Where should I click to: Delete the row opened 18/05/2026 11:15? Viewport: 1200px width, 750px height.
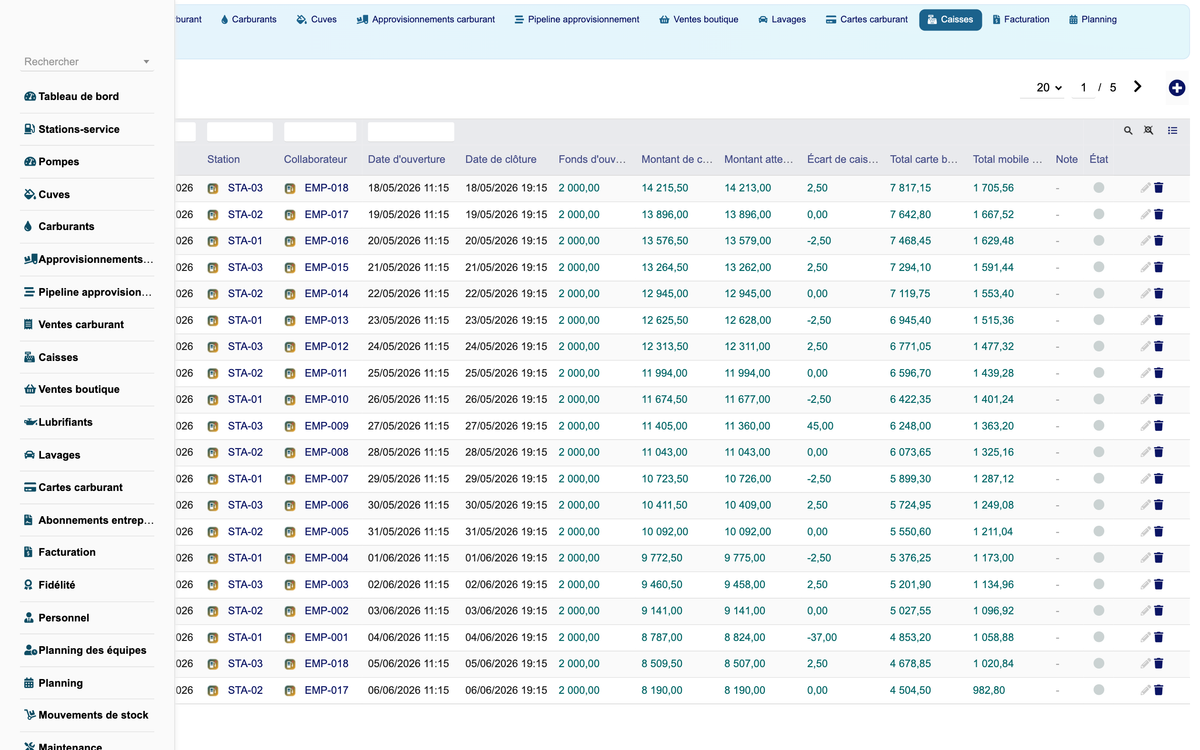[x=1159, y=187]
